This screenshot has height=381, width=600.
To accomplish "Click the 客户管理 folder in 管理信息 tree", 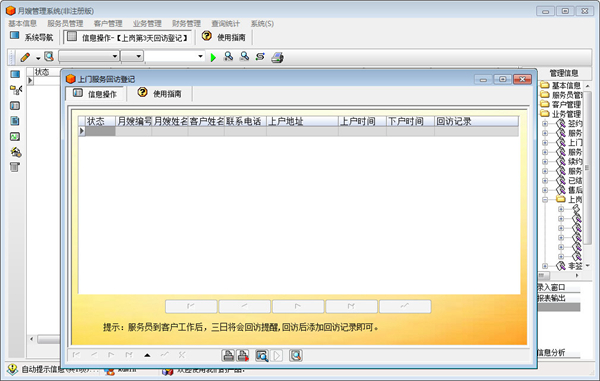I will 561,104.
